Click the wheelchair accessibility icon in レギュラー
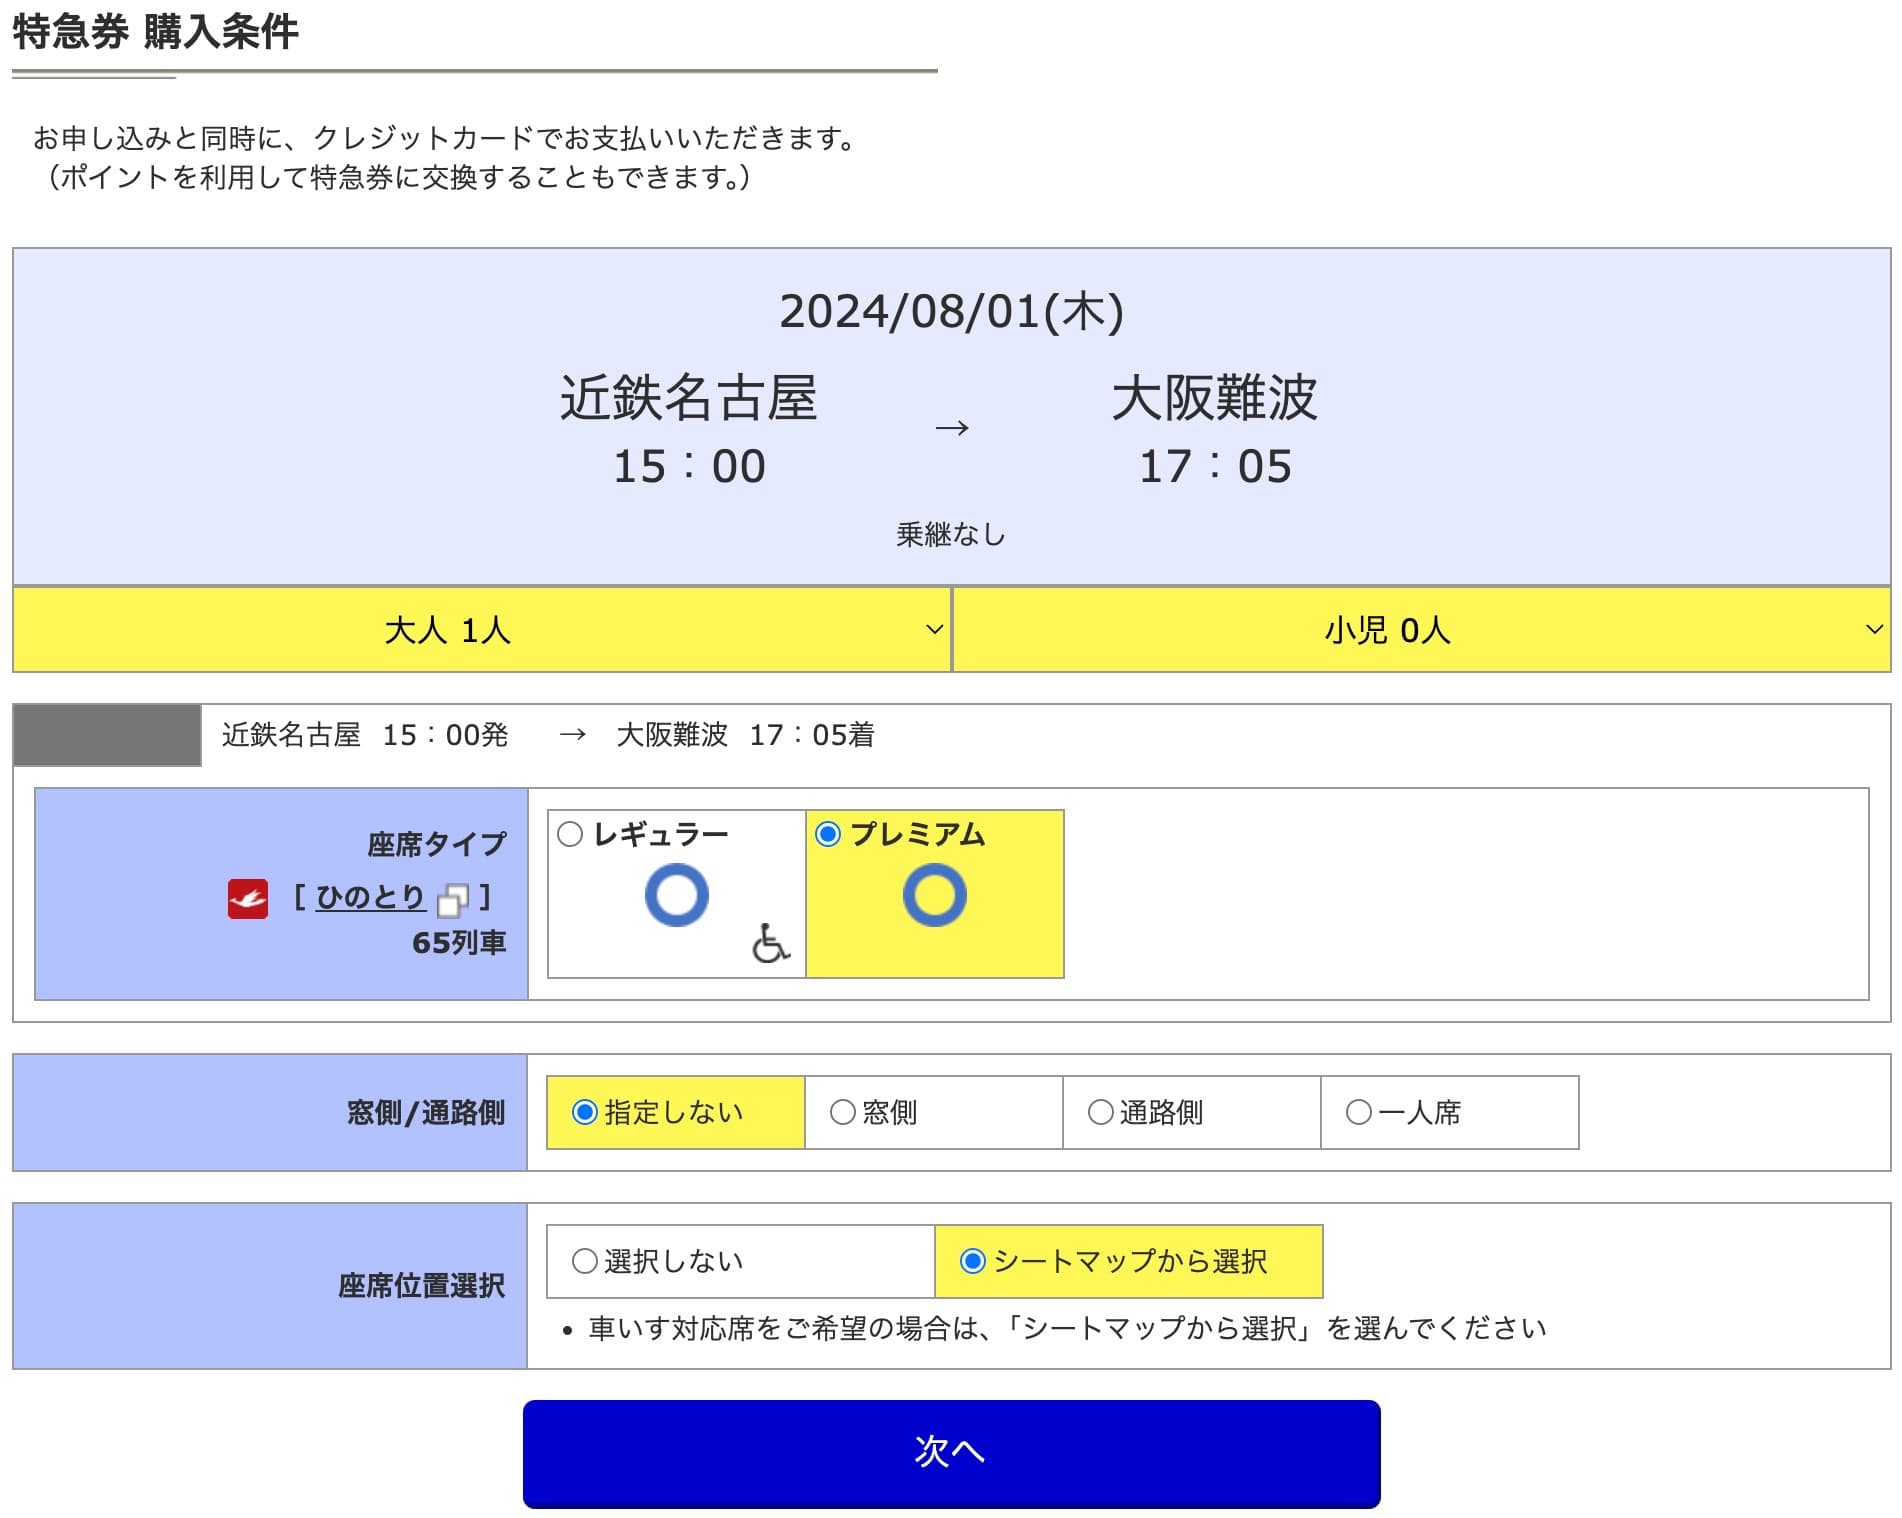 coord(770,943)
